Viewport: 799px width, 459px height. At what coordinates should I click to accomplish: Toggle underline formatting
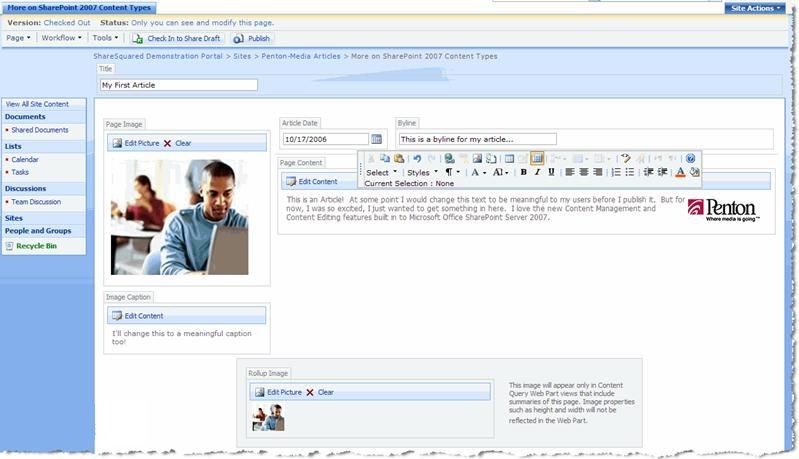pos(551,172)
